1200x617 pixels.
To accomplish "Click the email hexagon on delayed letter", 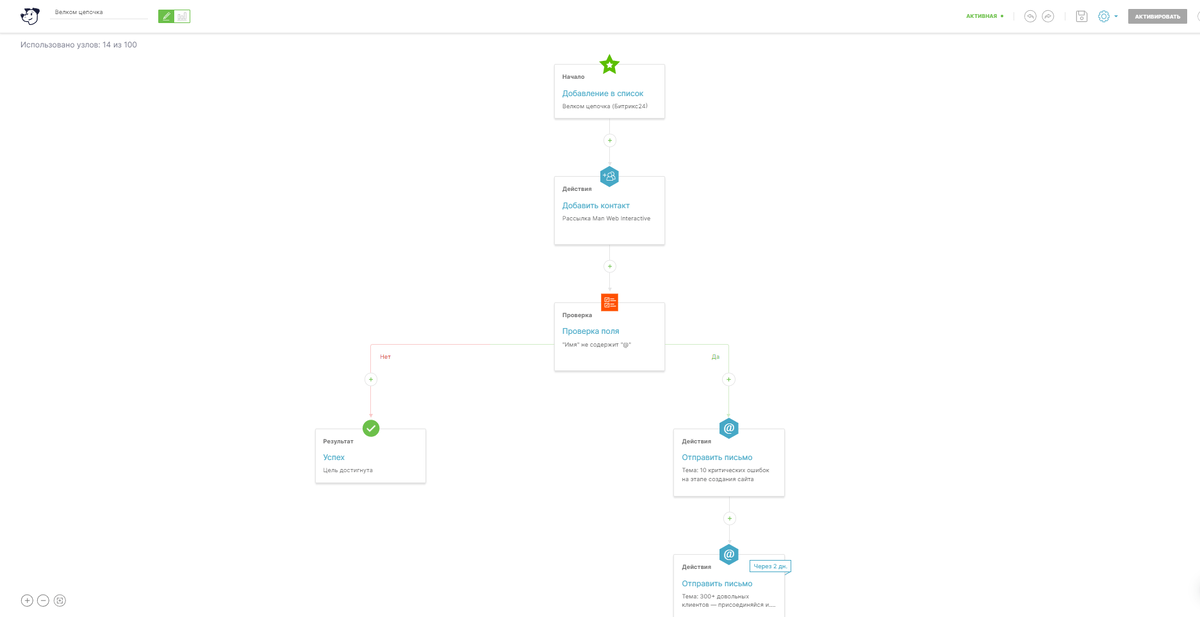I will click(x=729, y=554).
